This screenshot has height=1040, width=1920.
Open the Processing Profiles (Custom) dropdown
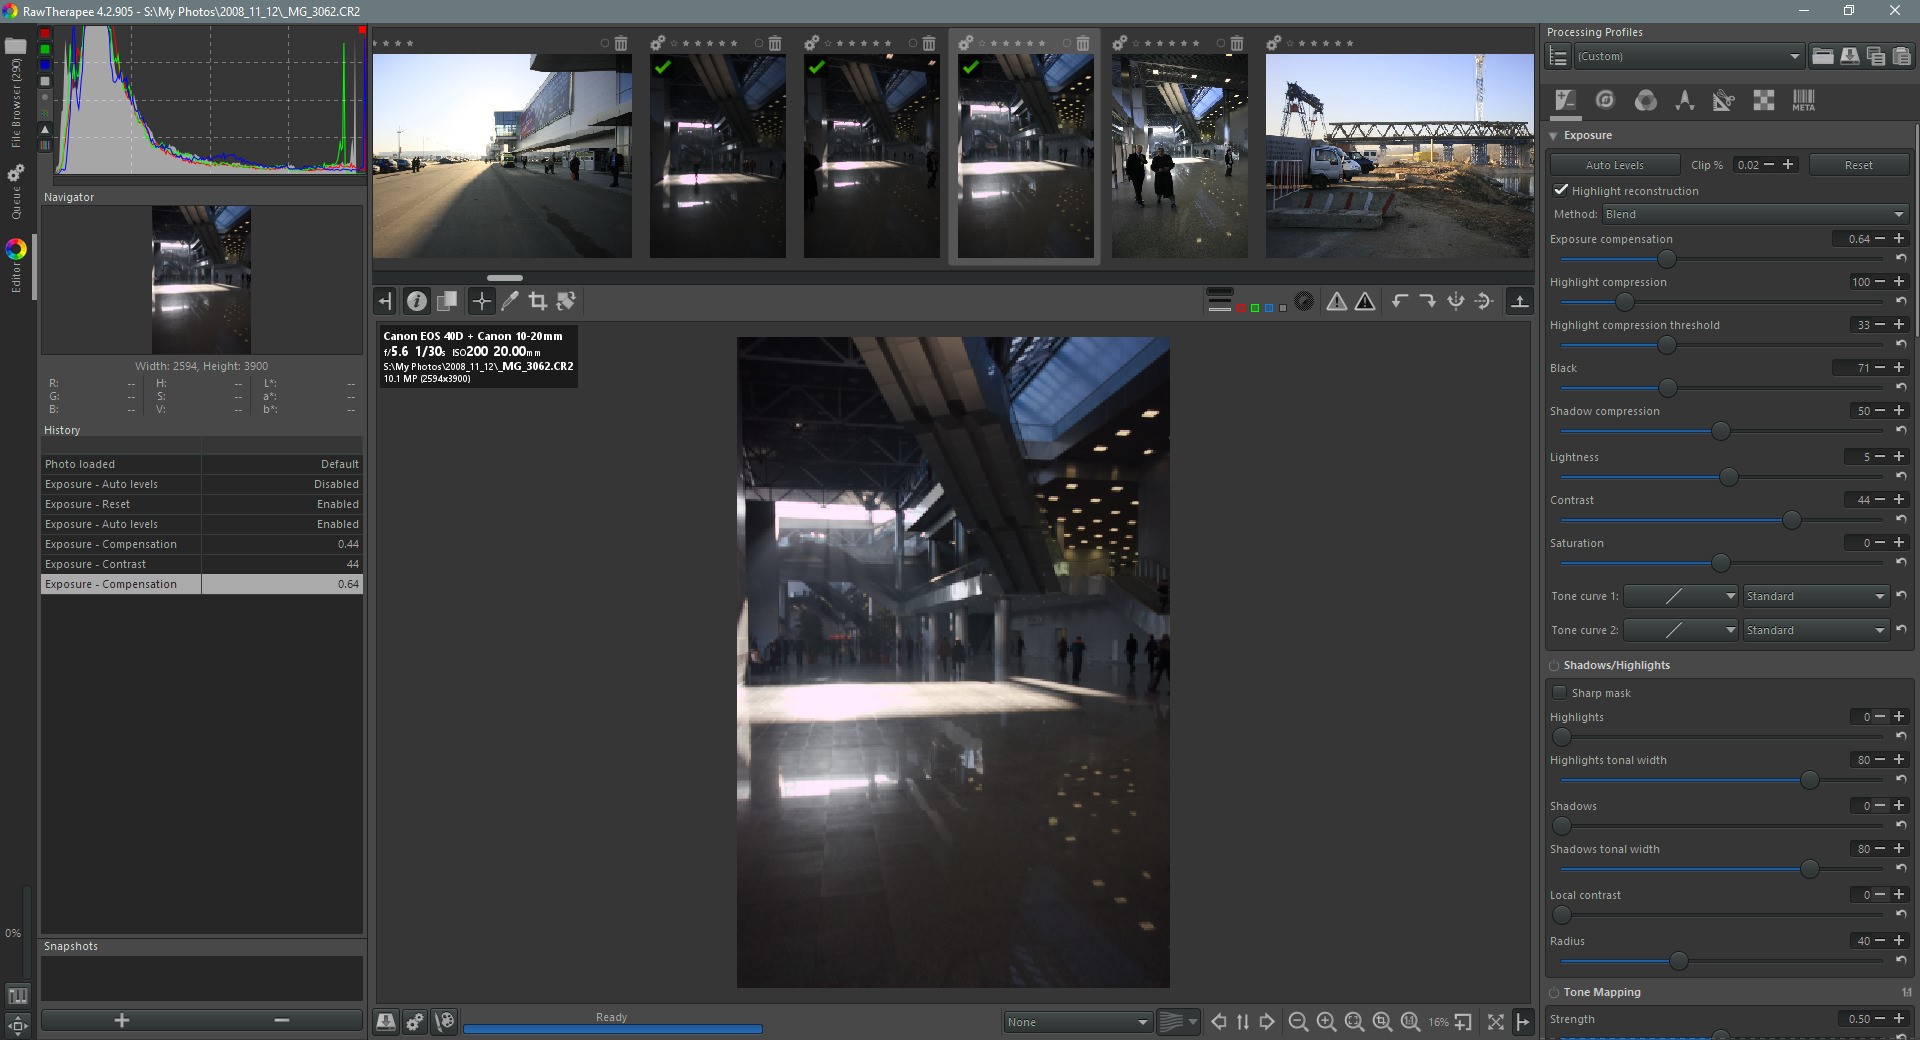point(1689,56)
